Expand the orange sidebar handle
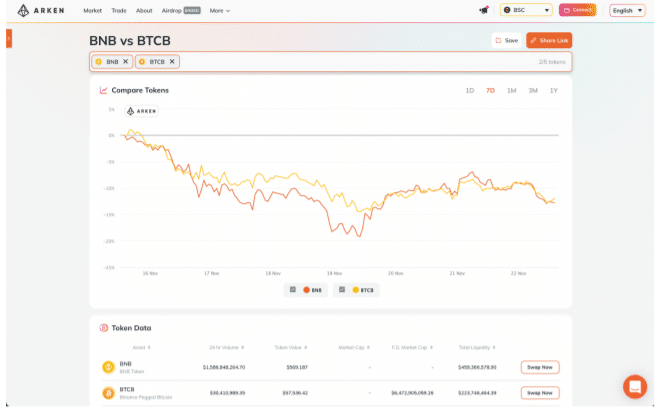Image resolution: width=658 pixels, height=412 pixels. 9,38
